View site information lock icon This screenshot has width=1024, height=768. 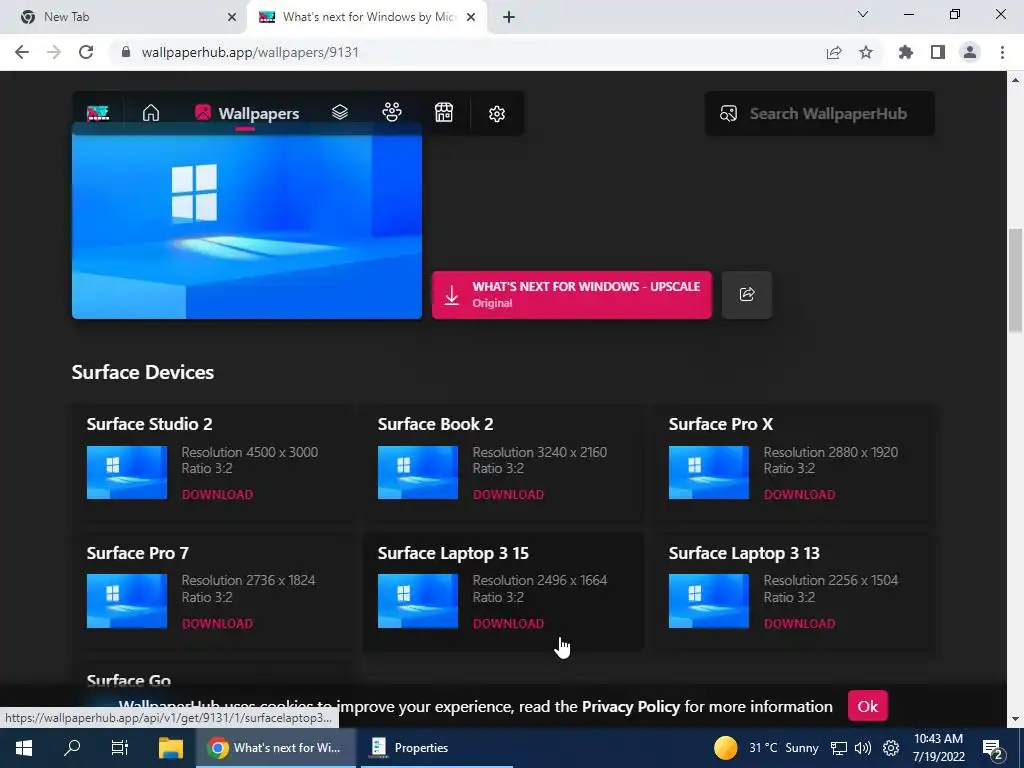point(126,52)
